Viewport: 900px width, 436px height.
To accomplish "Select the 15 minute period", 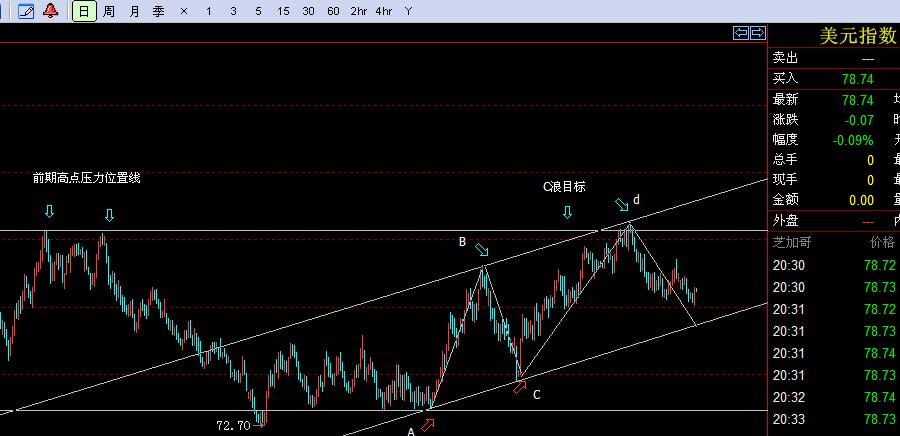I will coord(283,11).
